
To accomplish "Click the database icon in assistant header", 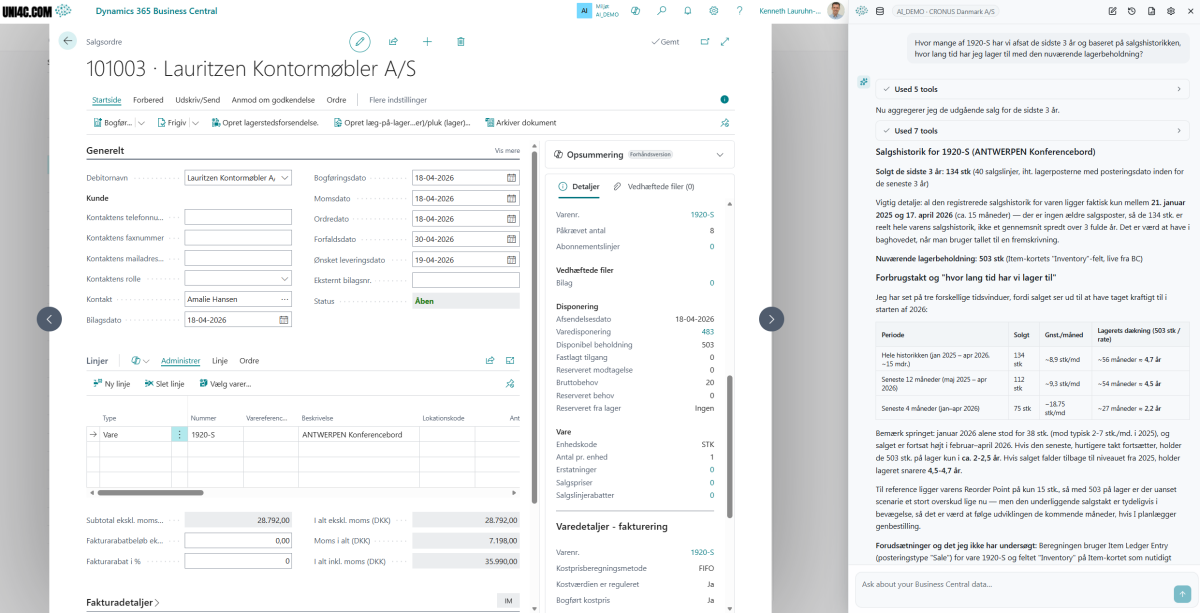I will tap(880, 11).
